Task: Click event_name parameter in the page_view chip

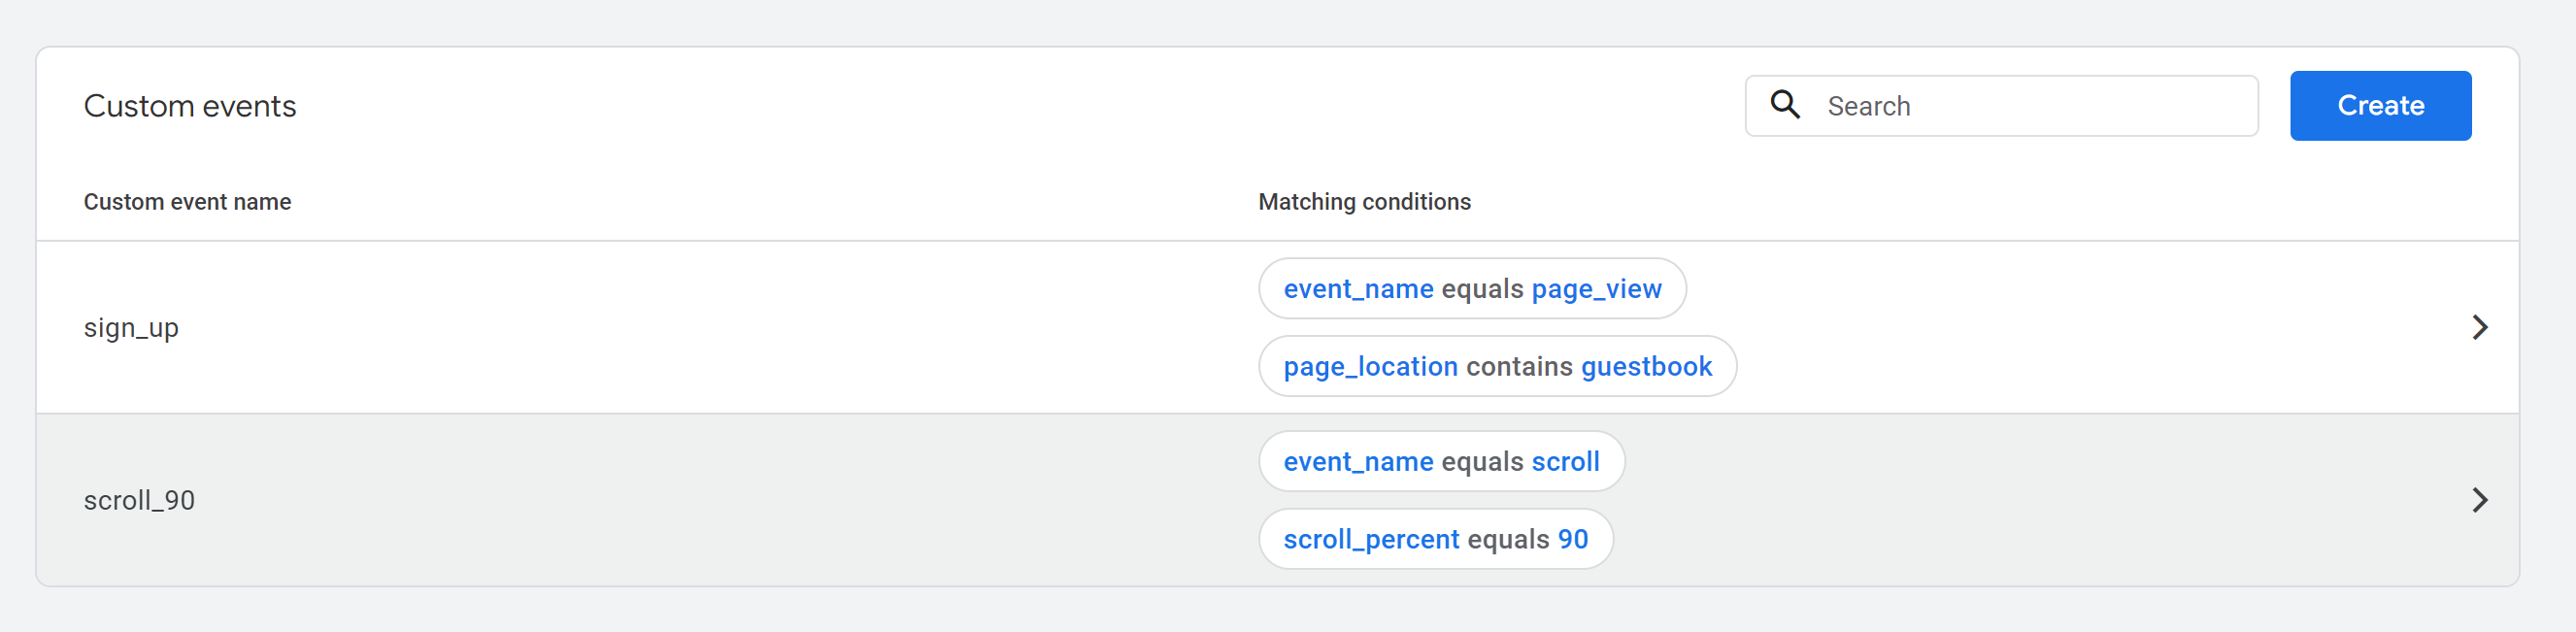Action: (1358, 289)
